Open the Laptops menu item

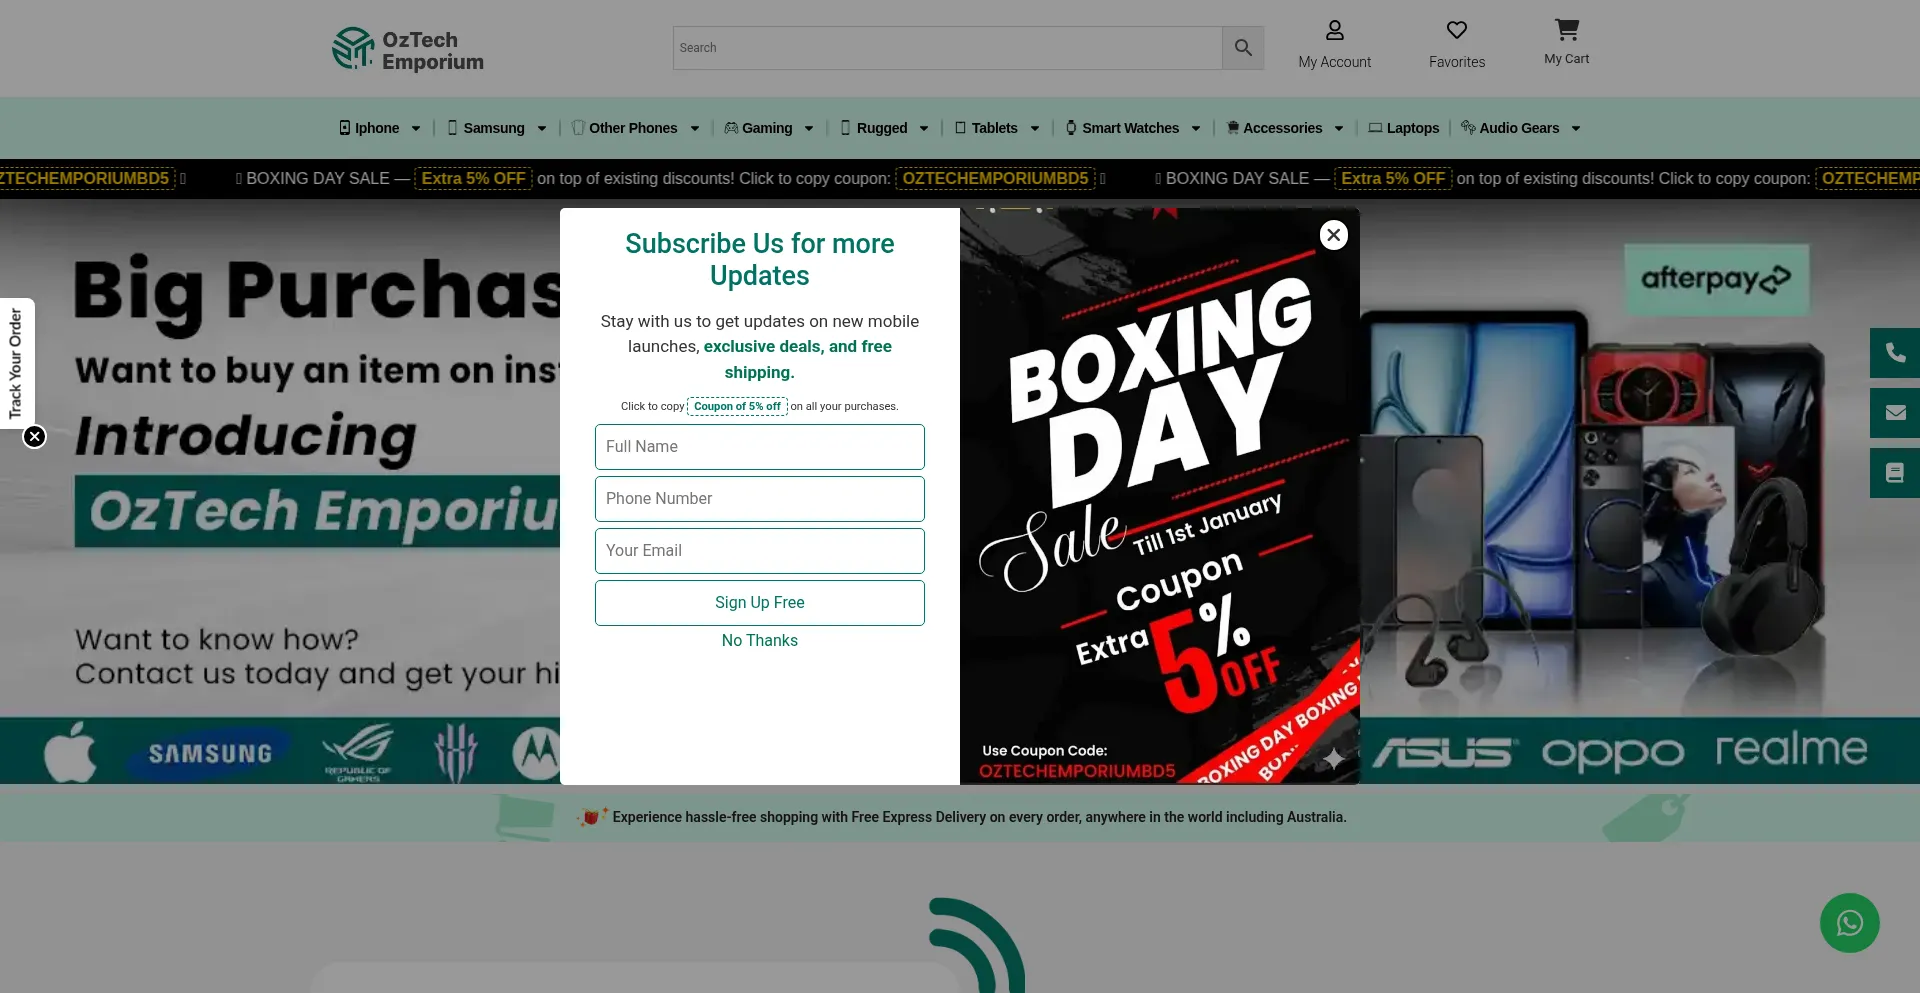coord(1404,128)
